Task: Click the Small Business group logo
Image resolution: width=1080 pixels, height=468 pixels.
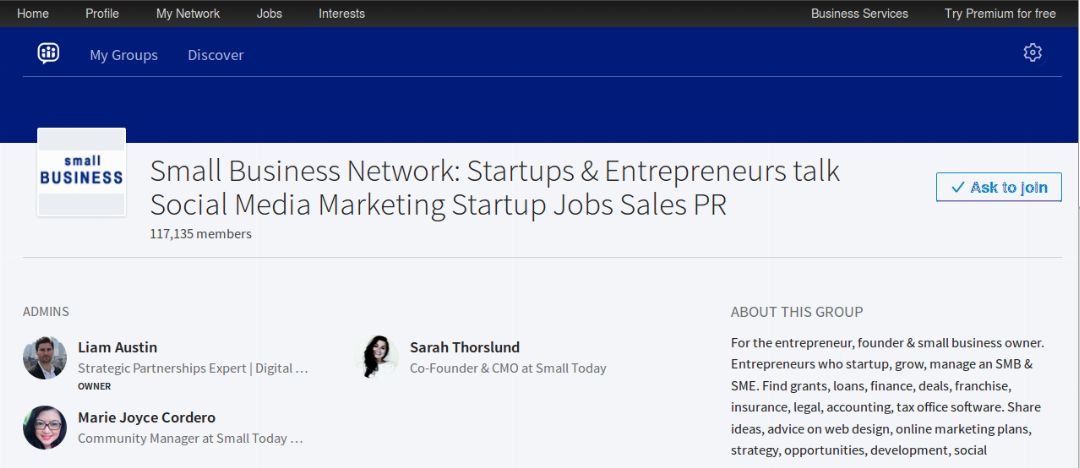Action: pyautogui.click(x=81, y=172)
